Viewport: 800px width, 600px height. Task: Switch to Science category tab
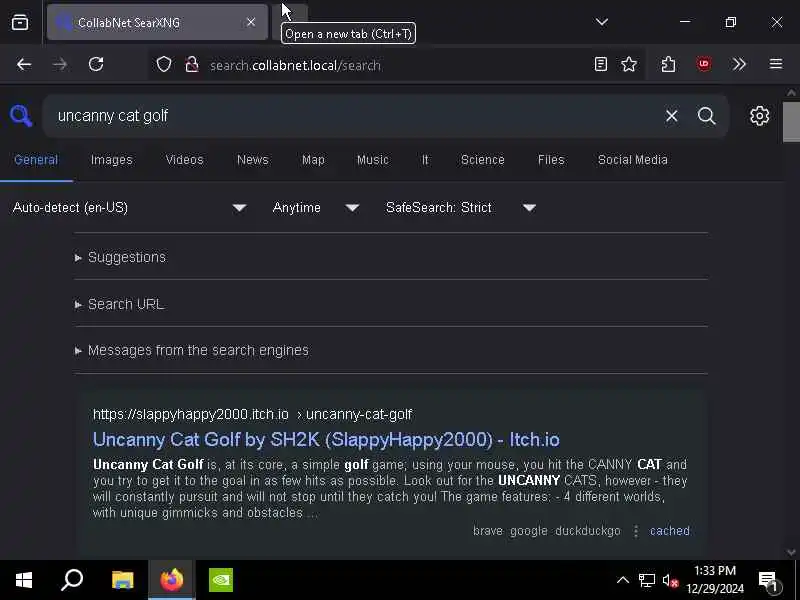[x=482, y=160]
